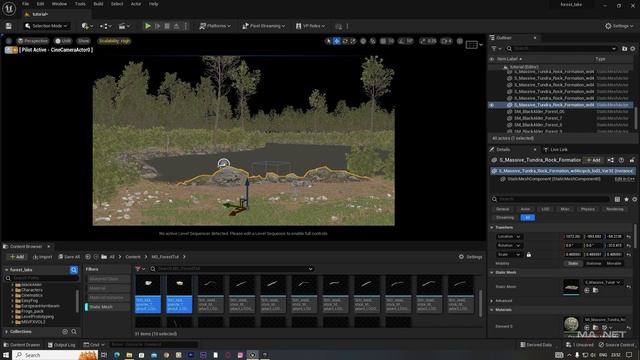The image size is (640, 360).
Task: Click the Perspective viewport button
Action: pyautogui.click(x=33, y=41)
